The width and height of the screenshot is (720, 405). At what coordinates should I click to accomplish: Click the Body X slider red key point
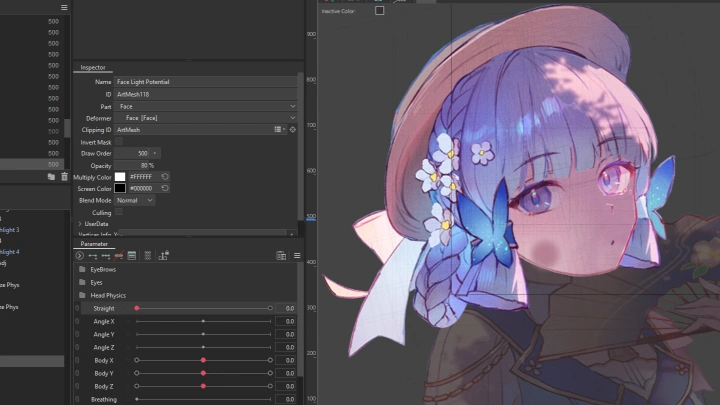(203, 360)
